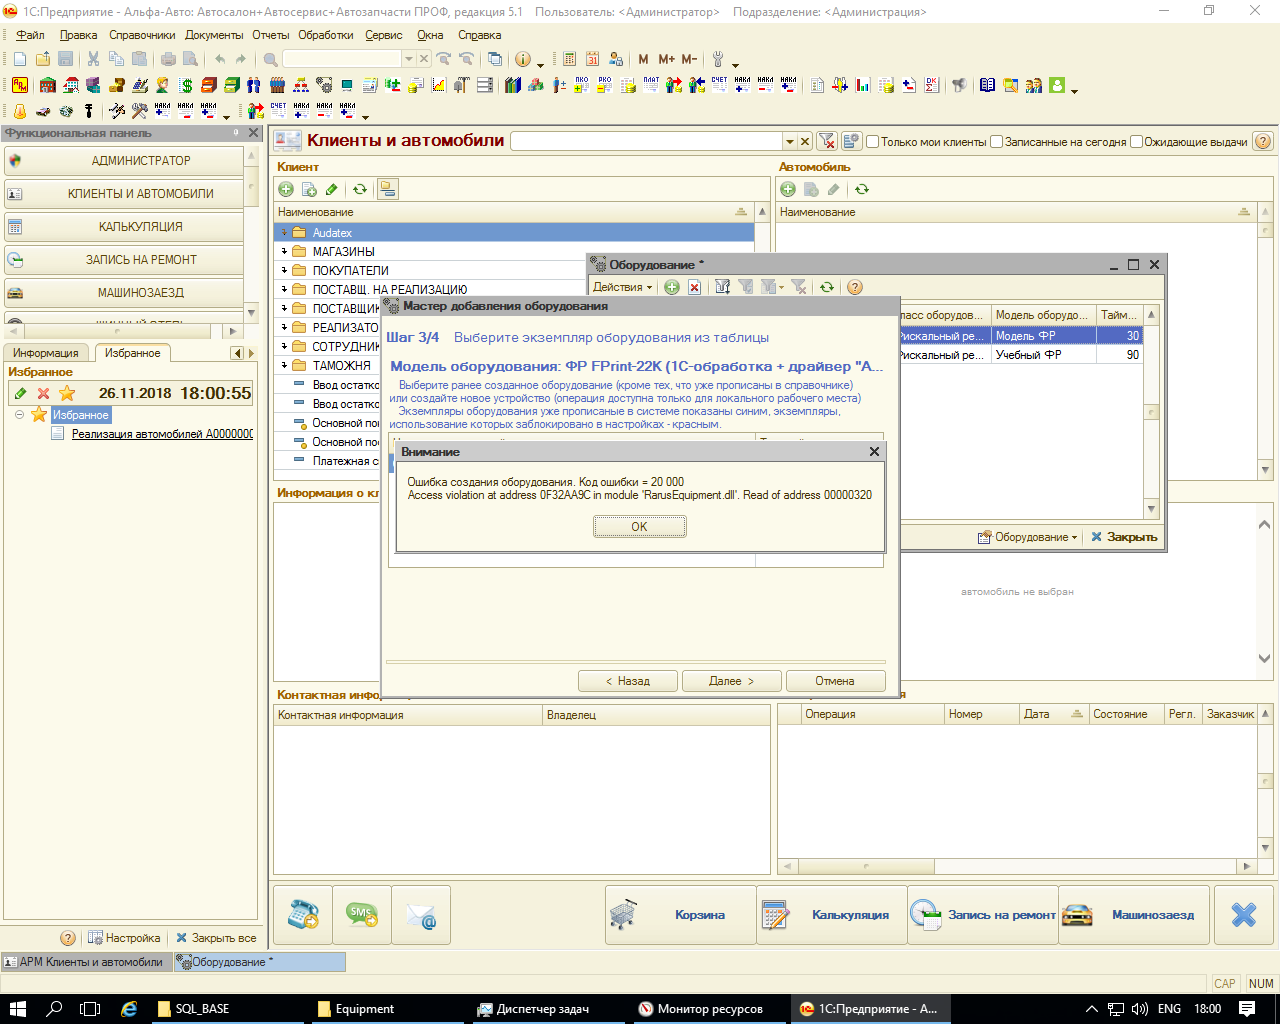Click the Windows Start button
This screenshot has width=1280, height=1024.
[18, 1009]
